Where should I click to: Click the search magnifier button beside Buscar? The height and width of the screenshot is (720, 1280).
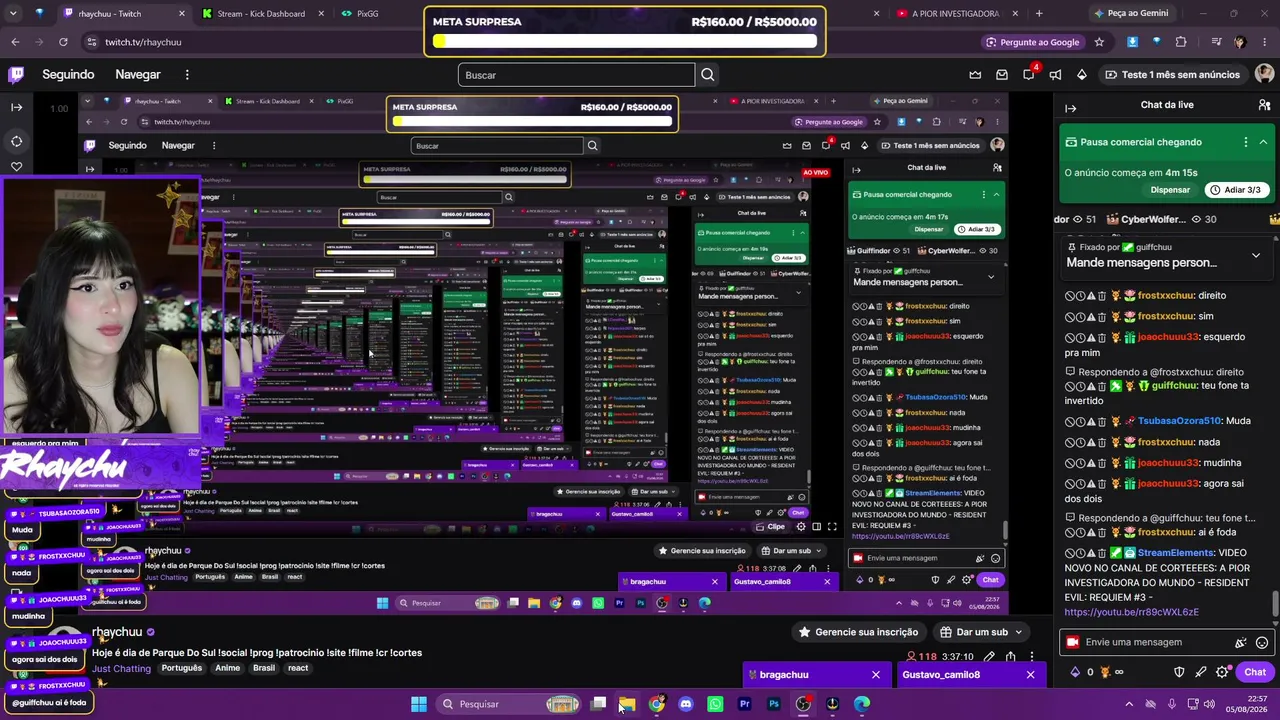(x=708, y=75)
